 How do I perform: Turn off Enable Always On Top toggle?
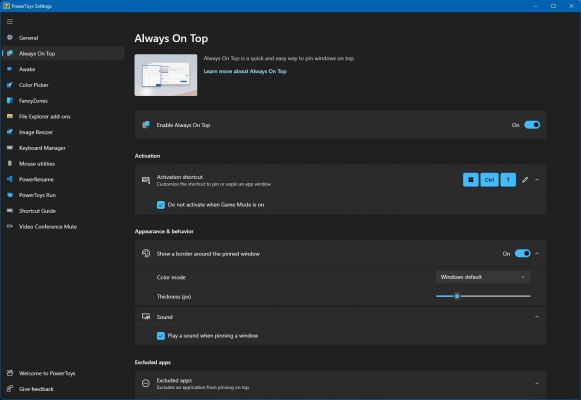point(532,125)
